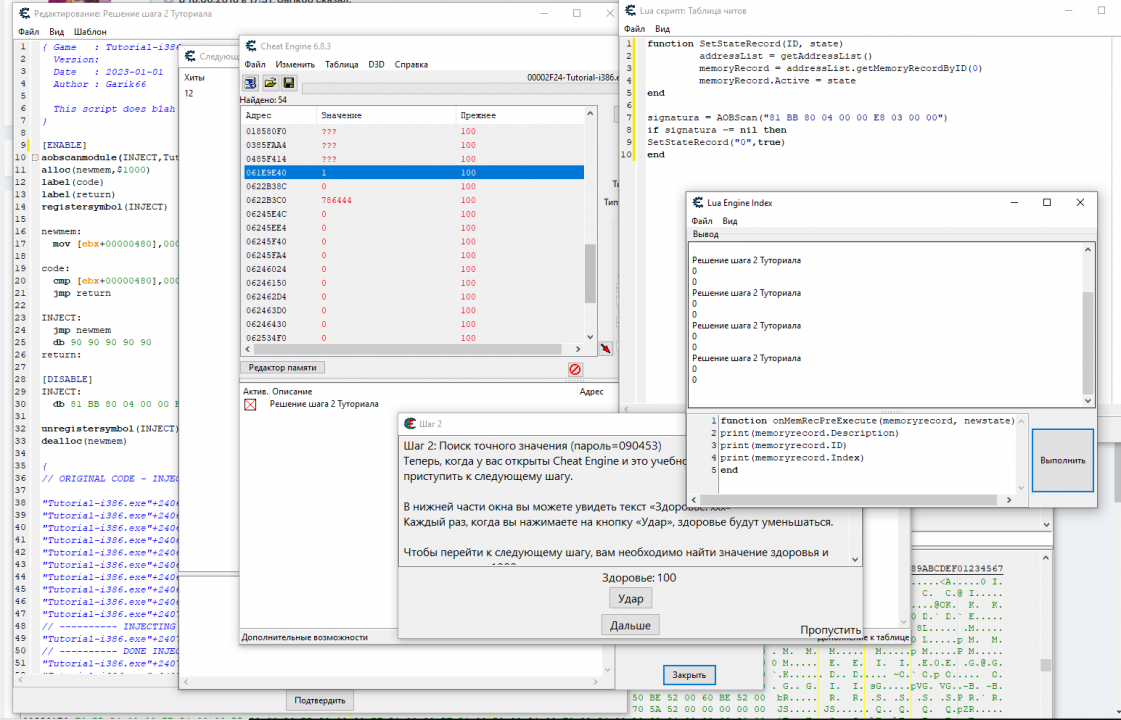
Task: Toggle active checkbox for Решение шага 2 Туториала
Action: pyautogui.click(x=250, y=405)
